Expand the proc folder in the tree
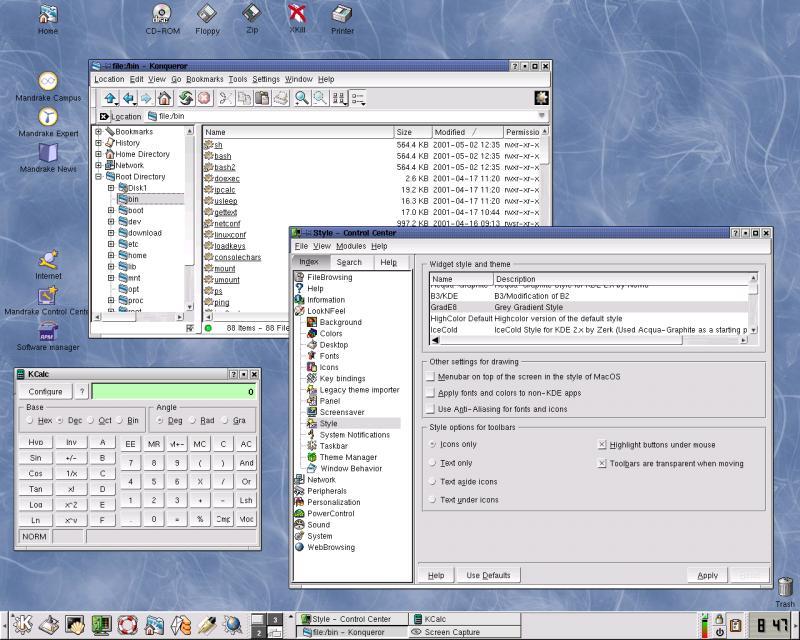Screen dimensions: 800x640 pos(111,300)
